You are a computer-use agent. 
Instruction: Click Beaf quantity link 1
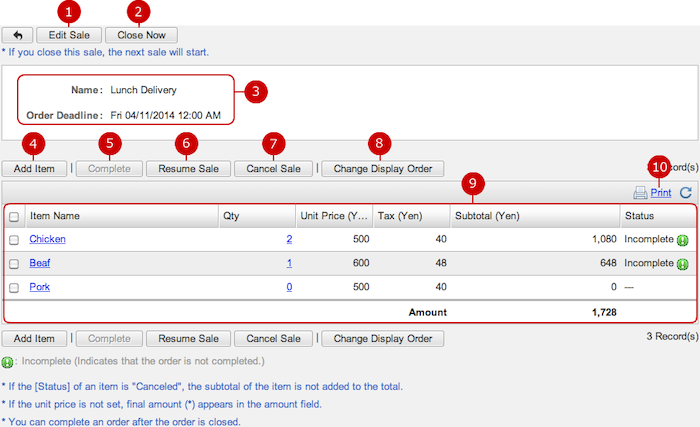click(289, 263)
